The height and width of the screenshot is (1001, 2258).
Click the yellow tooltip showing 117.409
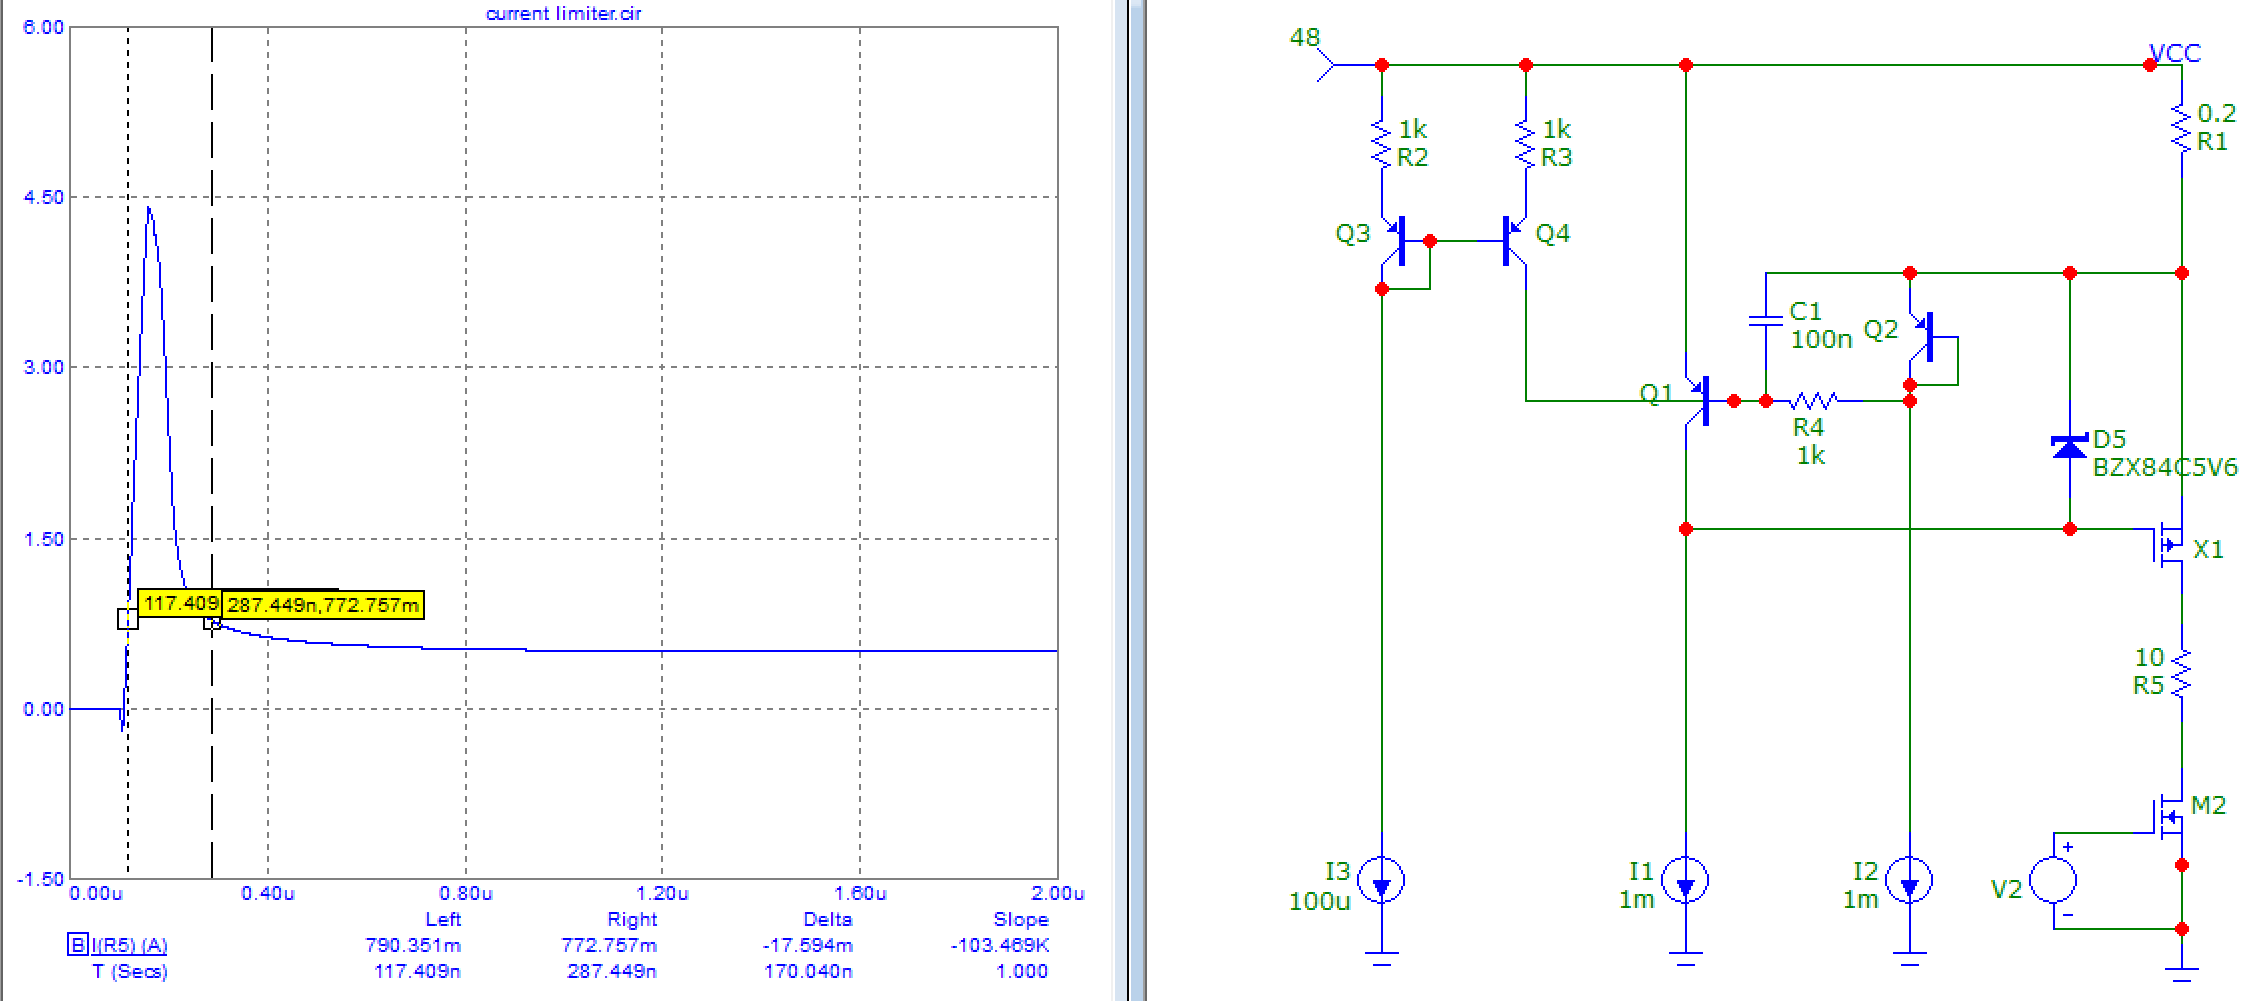[x=180, y=603]
